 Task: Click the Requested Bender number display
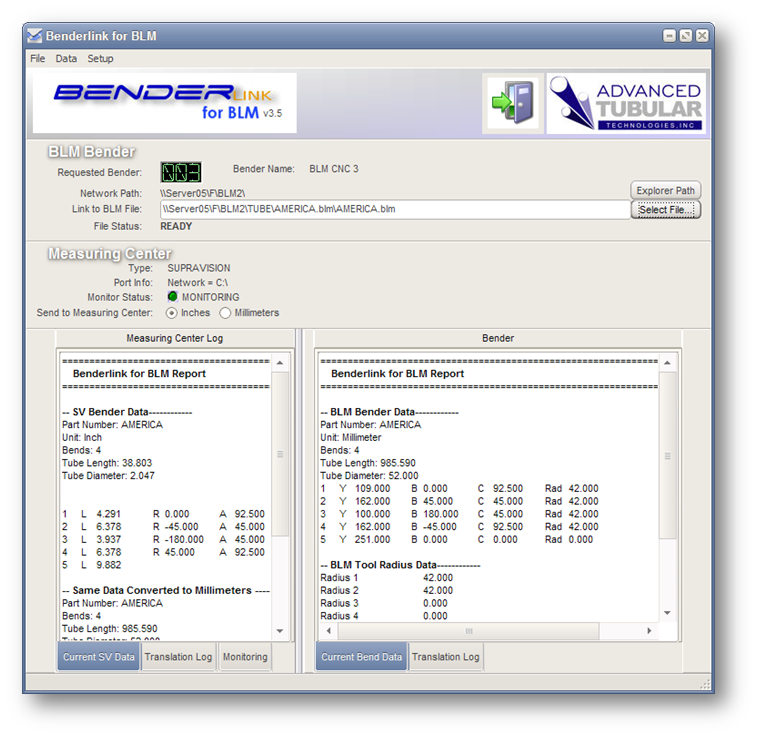(x=181, y=171)
